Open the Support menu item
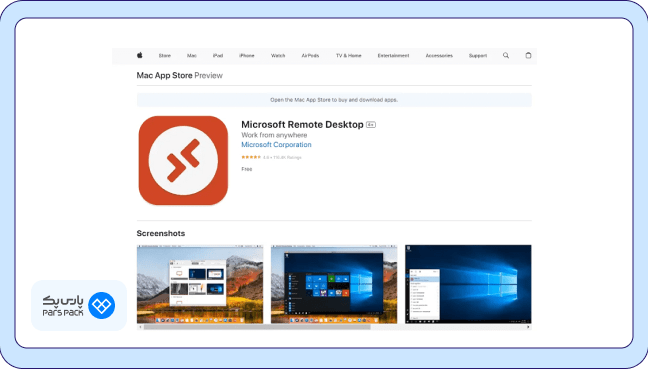This screenshot has height=369, width=648. 478,55
